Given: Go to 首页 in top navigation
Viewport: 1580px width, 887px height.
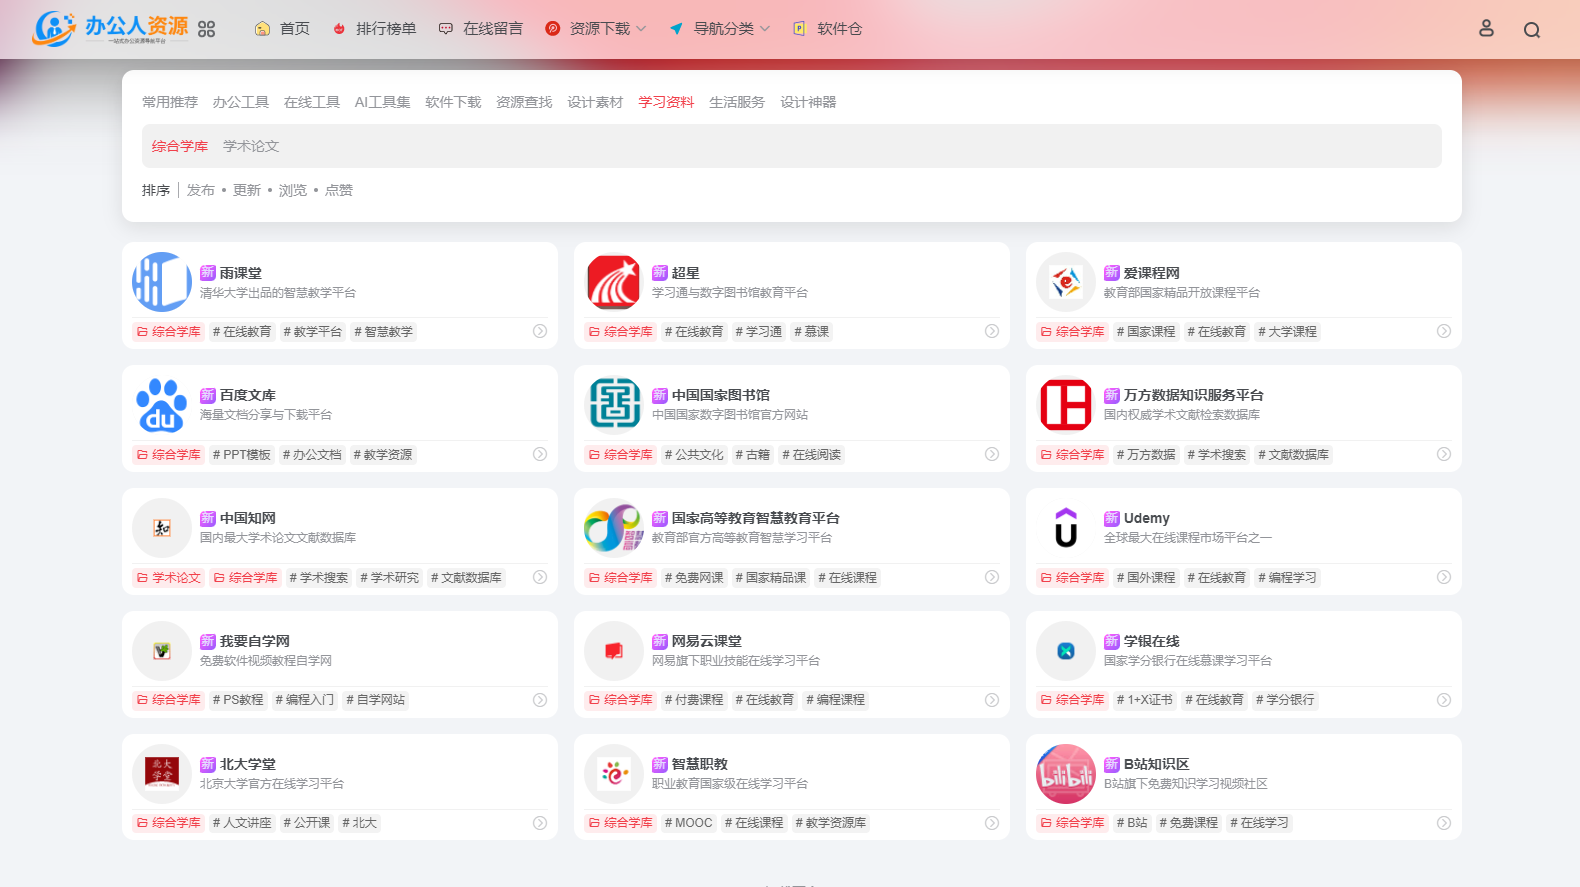Looking at the screenshot, I should (x=282, y=29).
